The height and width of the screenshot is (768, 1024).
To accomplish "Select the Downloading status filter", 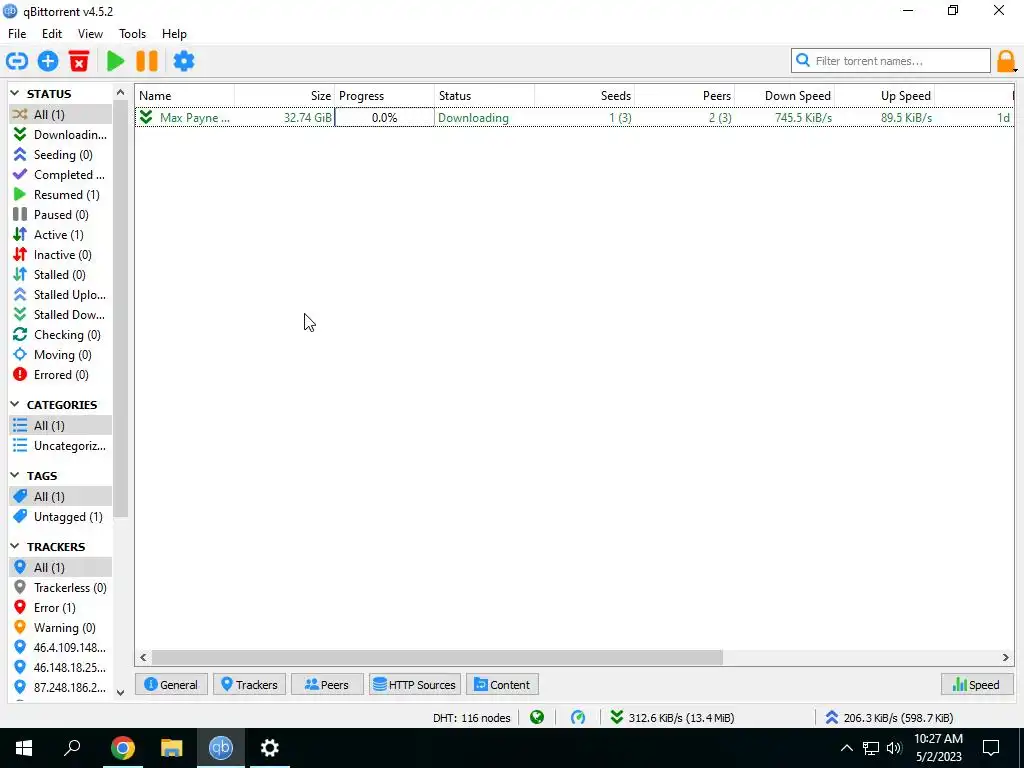I will coord(60,135).
